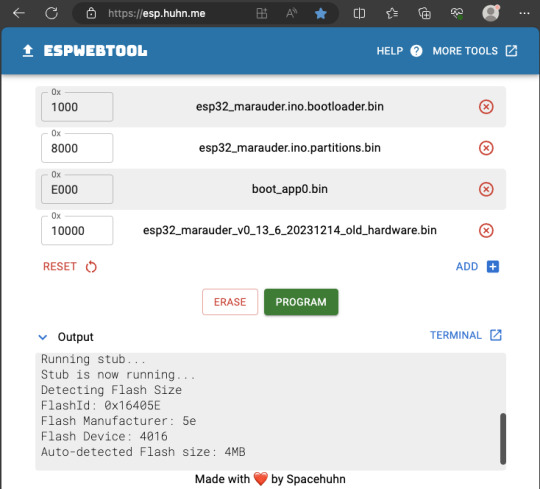Toggle the favorite star for this page

[321, 13]
